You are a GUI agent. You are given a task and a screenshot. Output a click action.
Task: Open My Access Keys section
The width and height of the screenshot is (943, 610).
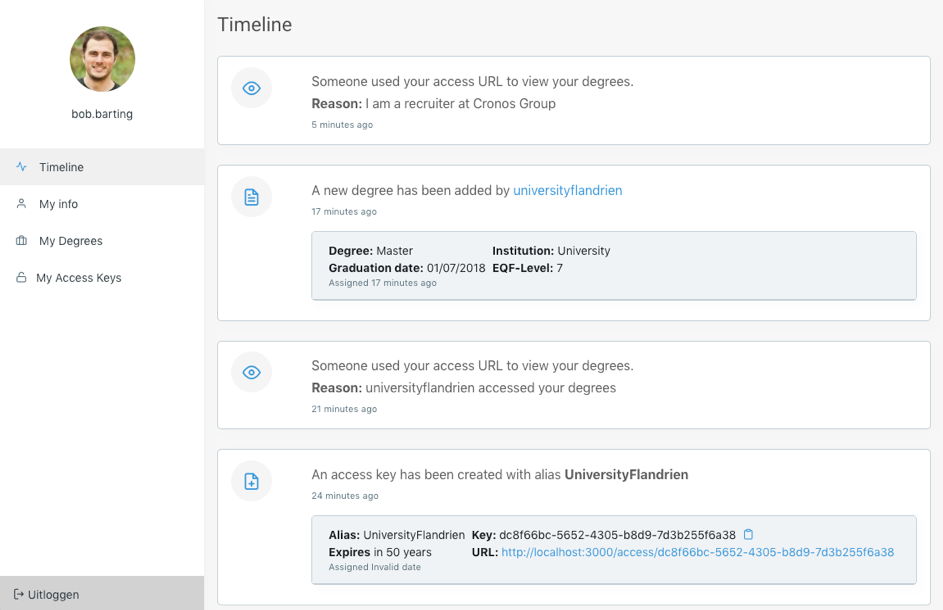pos(102,277)
